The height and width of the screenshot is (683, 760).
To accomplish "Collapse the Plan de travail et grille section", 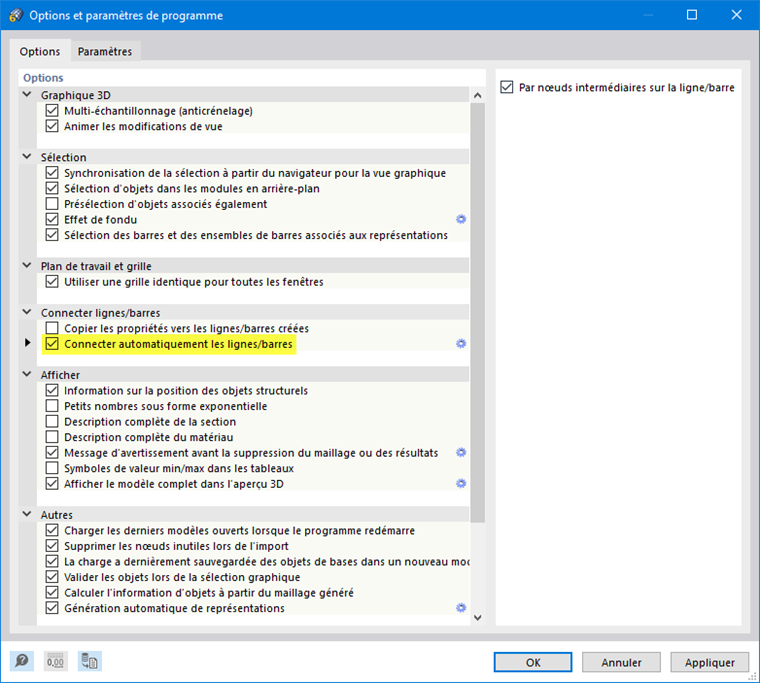I will pyautogui.click(x=27, y=266).
